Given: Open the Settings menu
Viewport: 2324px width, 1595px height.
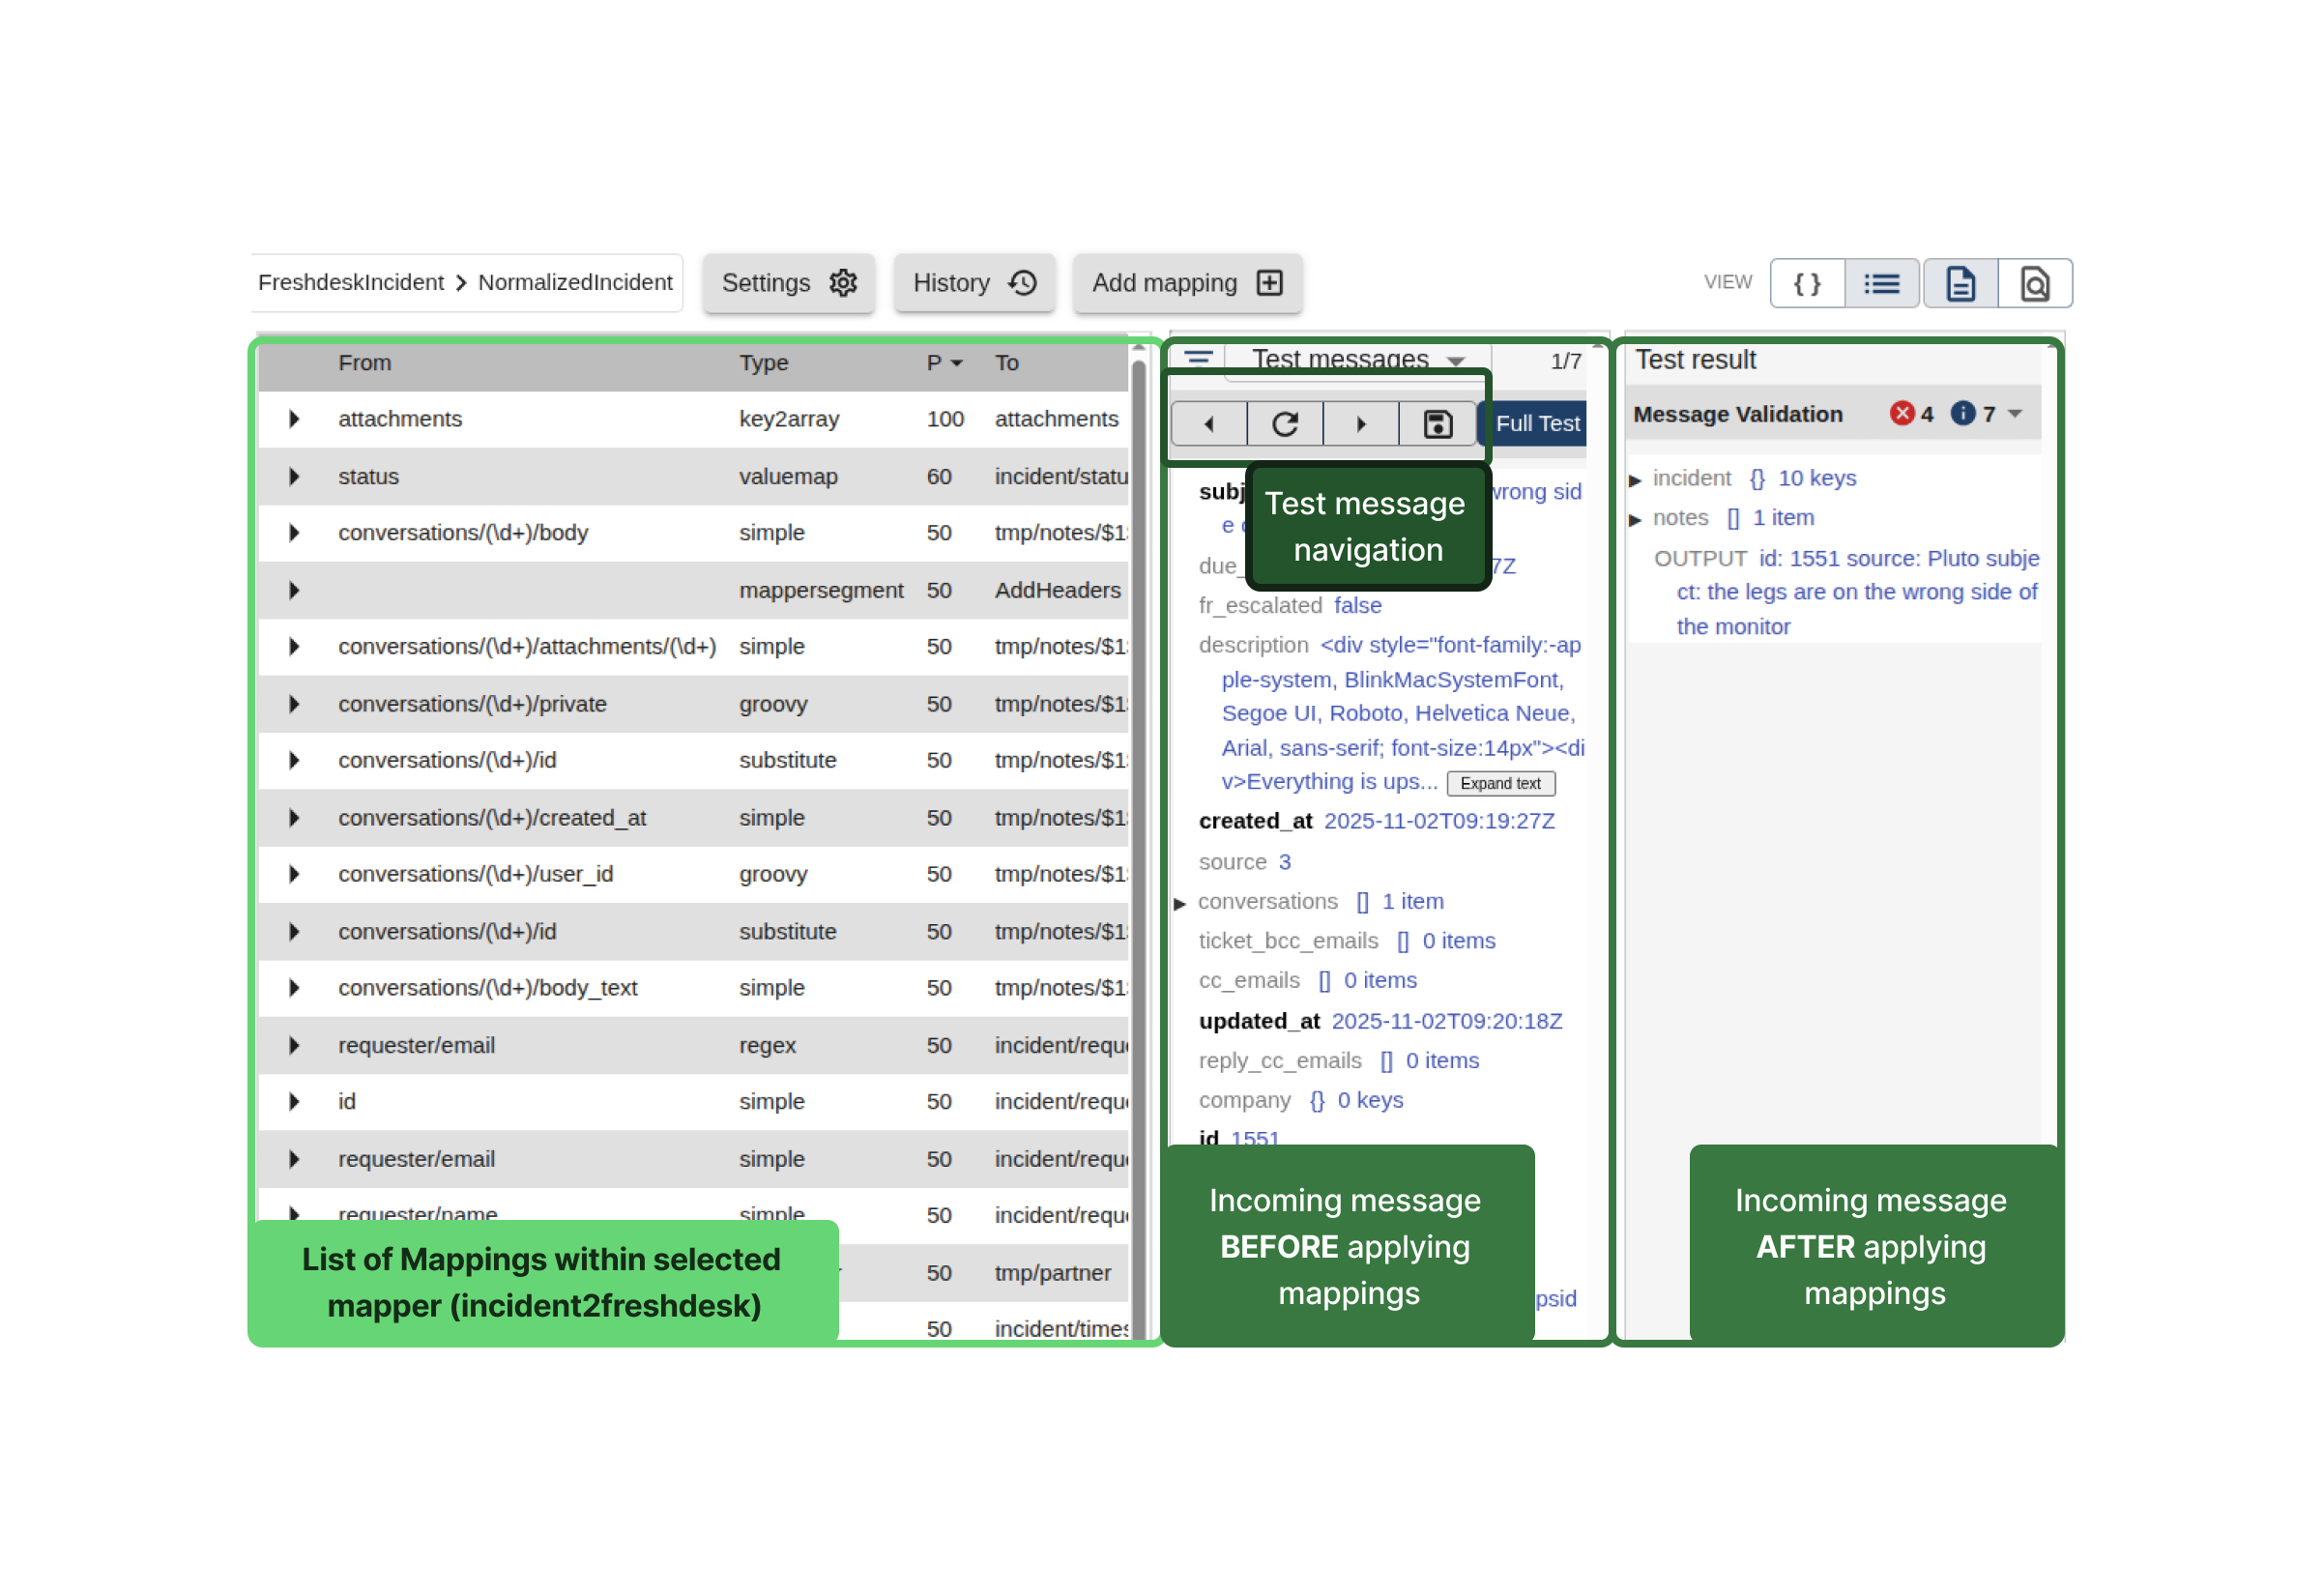Looking at the screenshot, I should pos(788,283).
